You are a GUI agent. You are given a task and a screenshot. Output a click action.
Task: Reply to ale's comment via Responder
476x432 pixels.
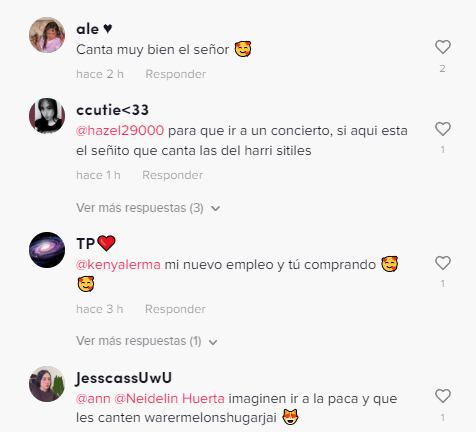[176, 74]
